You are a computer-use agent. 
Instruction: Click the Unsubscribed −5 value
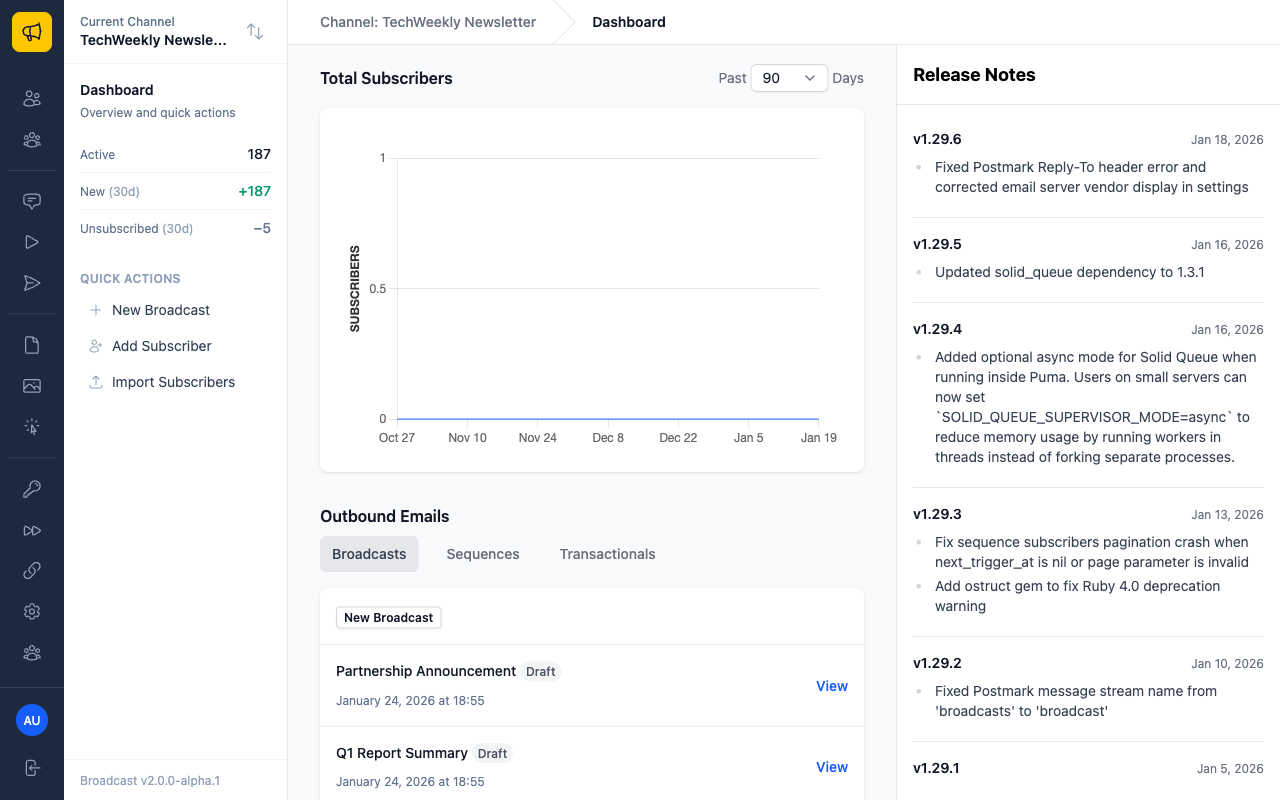point(262,228)
